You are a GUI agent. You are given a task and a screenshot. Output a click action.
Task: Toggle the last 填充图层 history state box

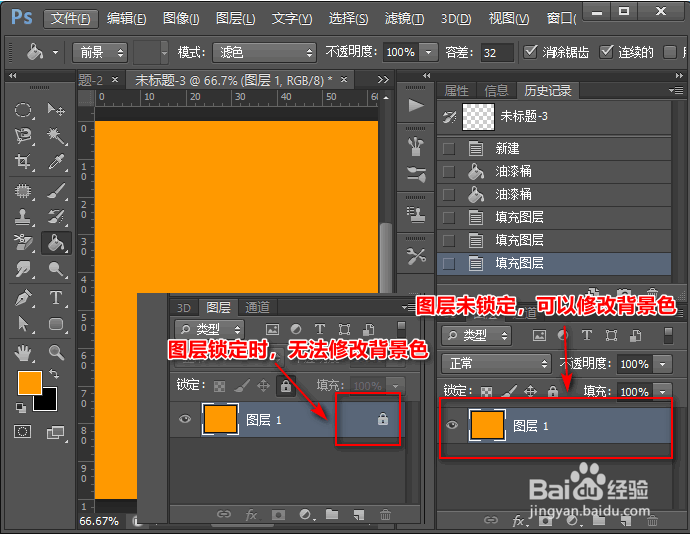(449, 264)
